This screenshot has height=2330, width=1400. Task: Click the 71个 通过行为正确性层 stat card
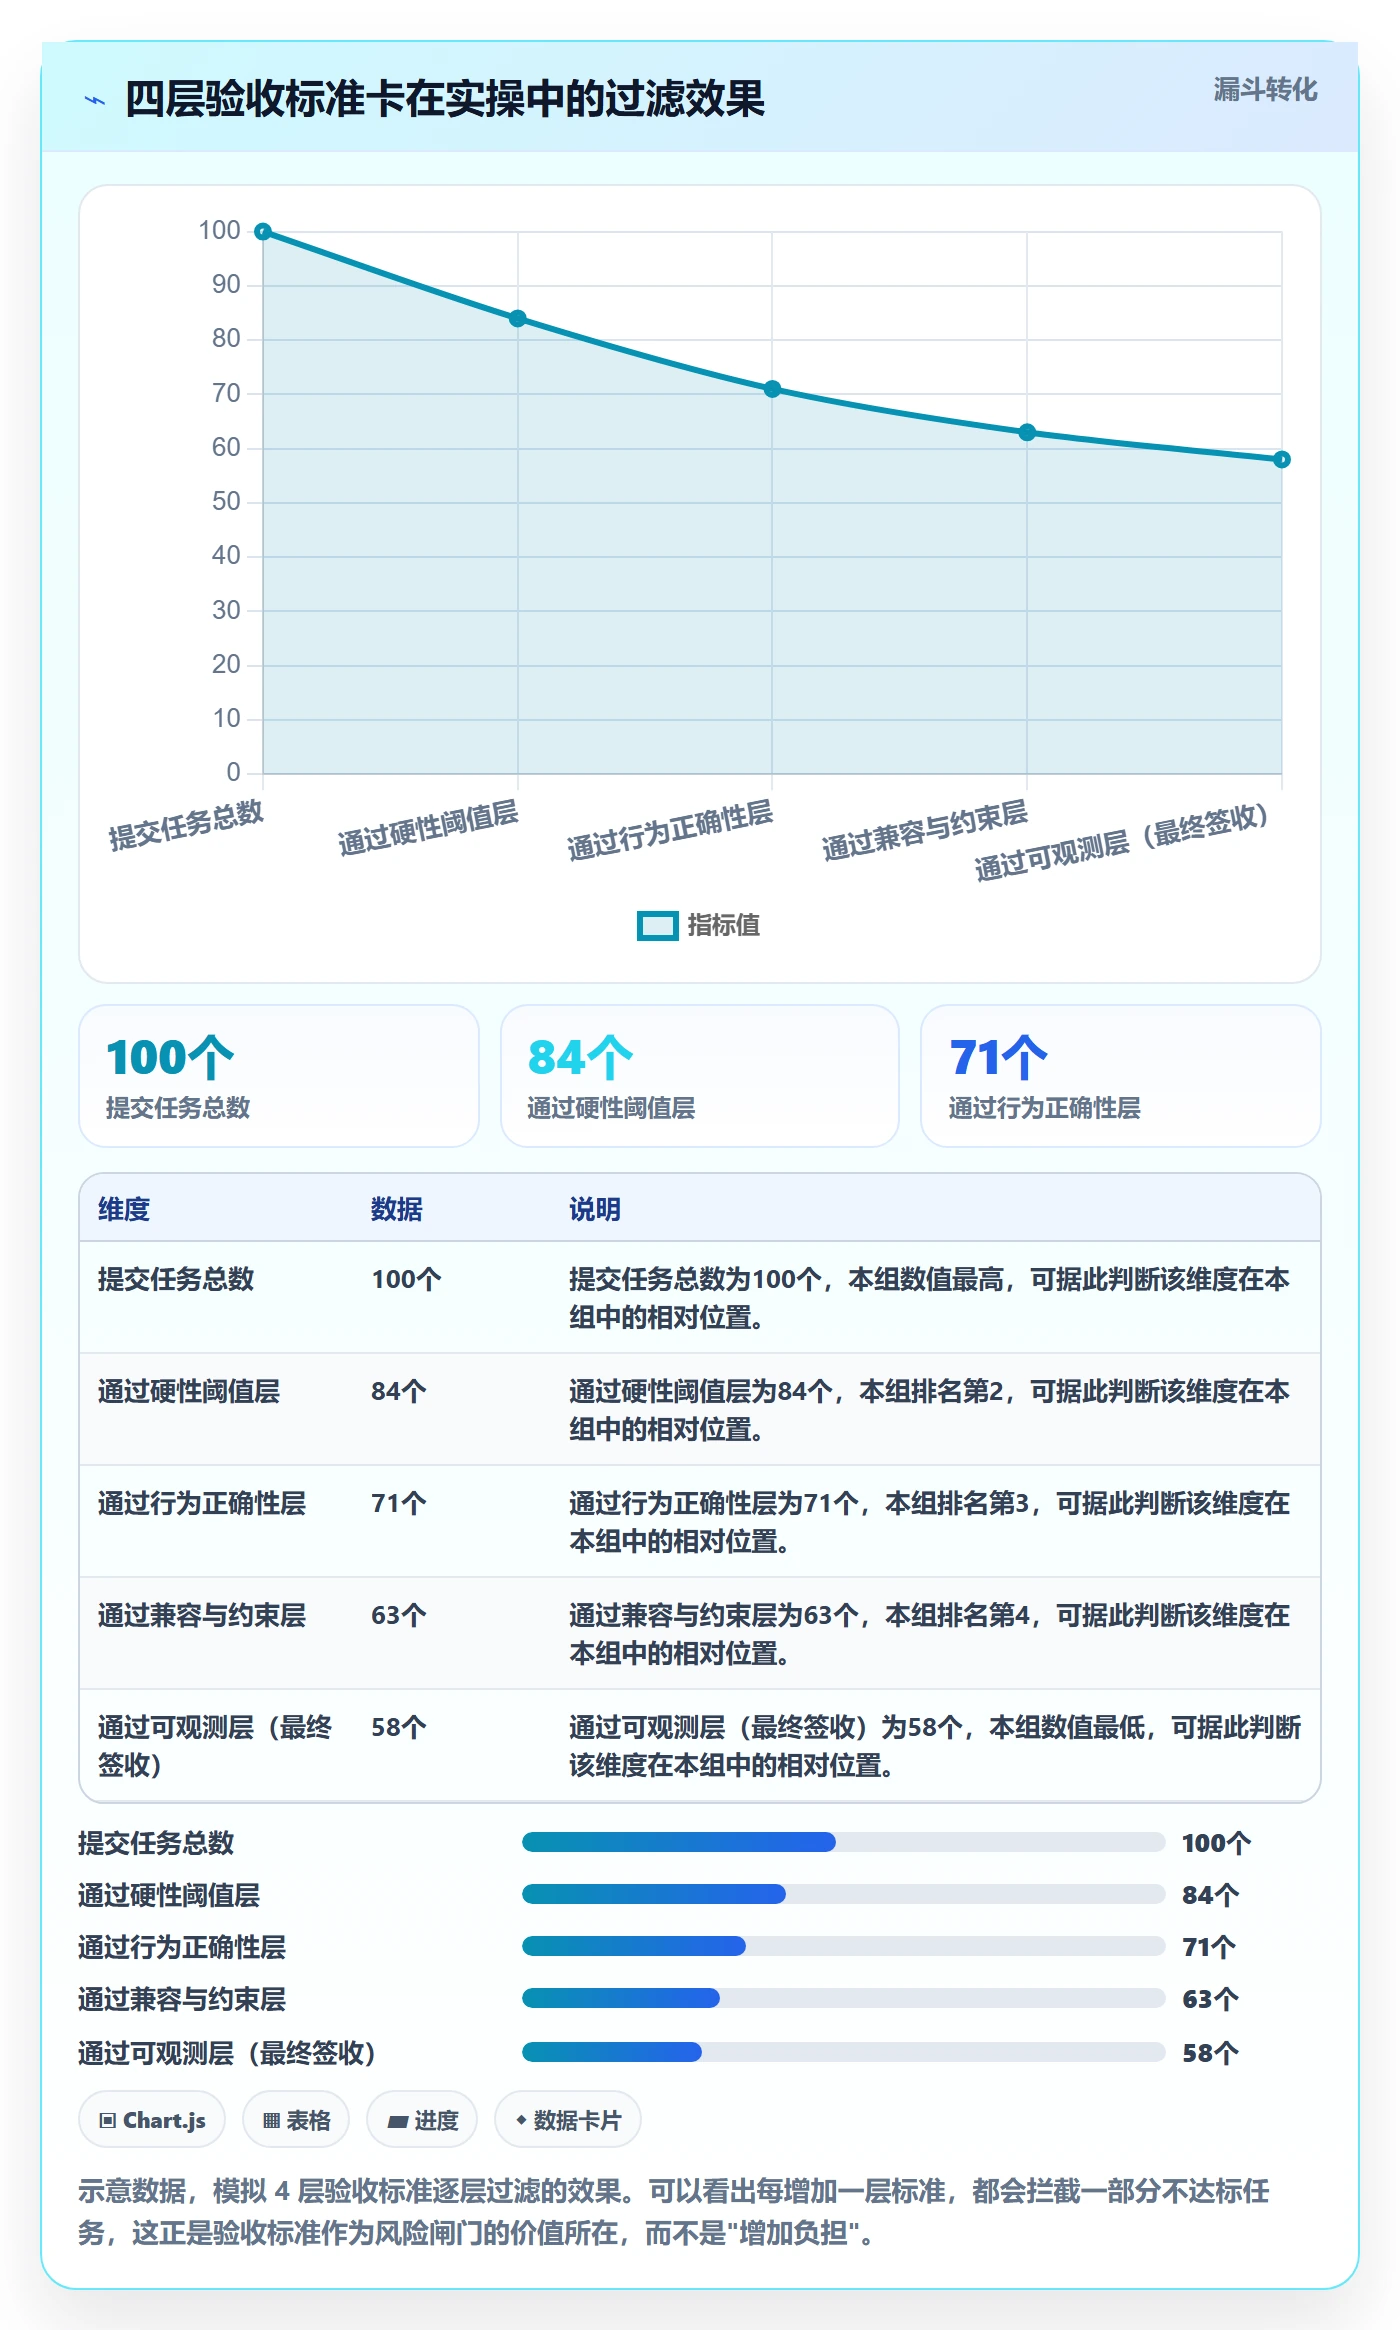click(1121, 1076)
